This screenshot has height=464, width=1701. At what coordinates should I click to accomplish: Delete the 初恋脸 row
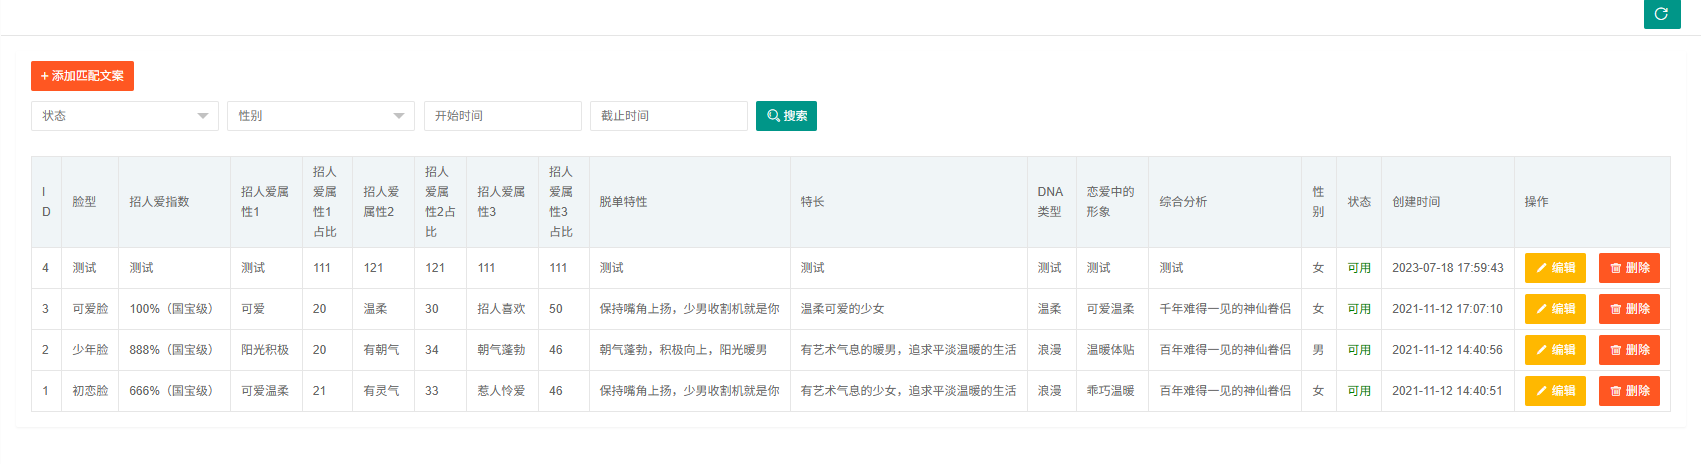1629,391
